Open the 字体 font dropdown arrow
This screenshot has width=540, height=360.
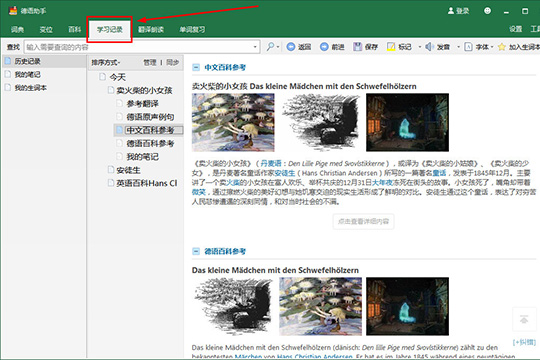point(492,47)
